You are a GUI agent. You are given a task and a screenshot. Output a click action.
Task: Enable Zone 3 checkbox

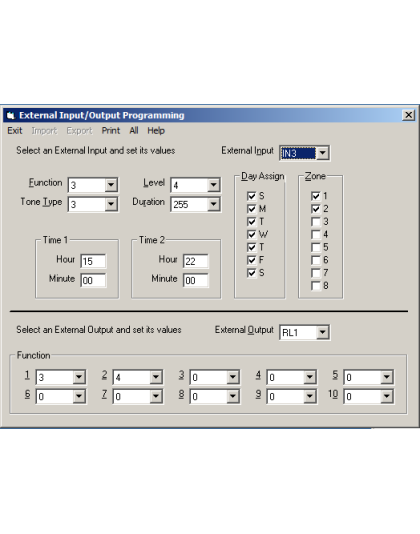(316, 222)
